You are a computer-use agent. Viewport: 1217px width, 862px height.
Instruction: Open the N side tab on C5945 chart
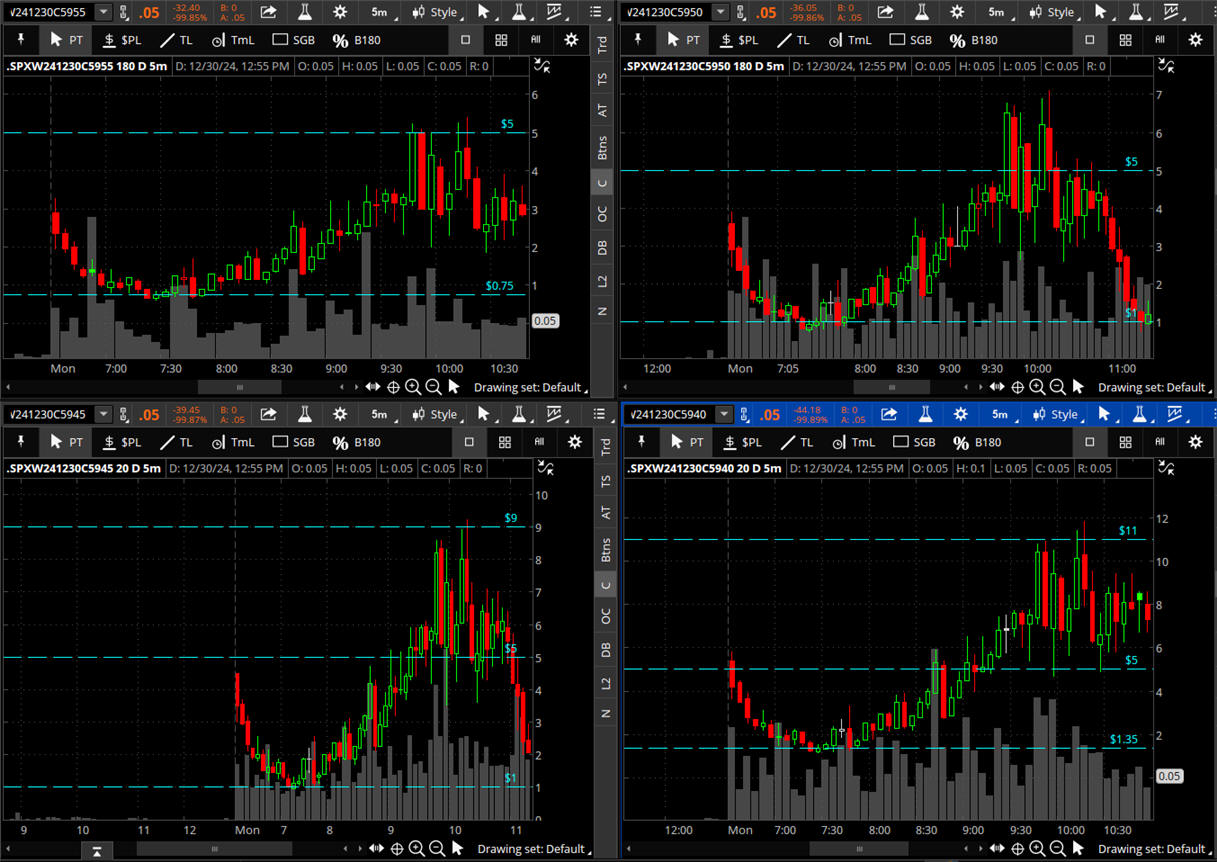coord(605,713)
